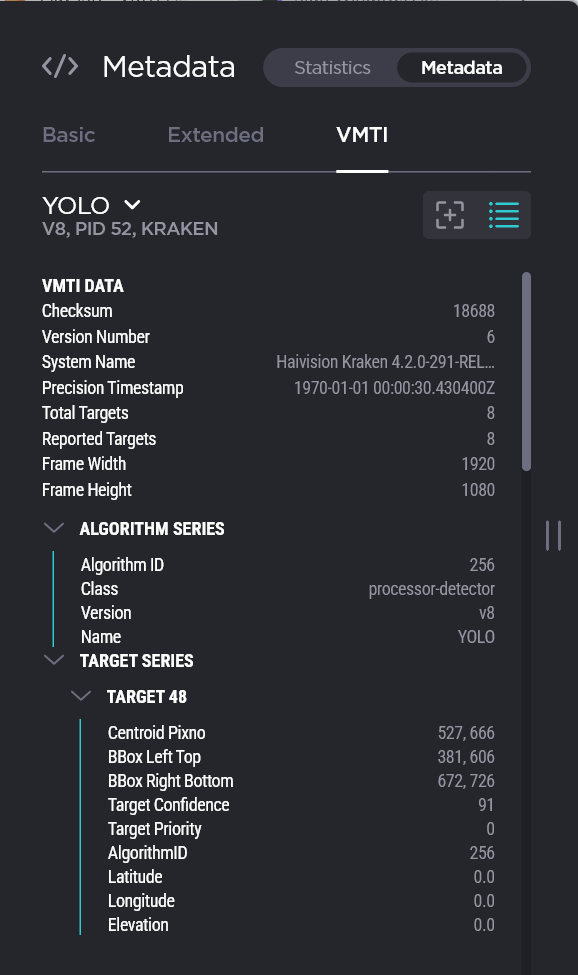Select the Precision Timestamp row
This screenshot has width=578, height=975.
click(268, 388)
